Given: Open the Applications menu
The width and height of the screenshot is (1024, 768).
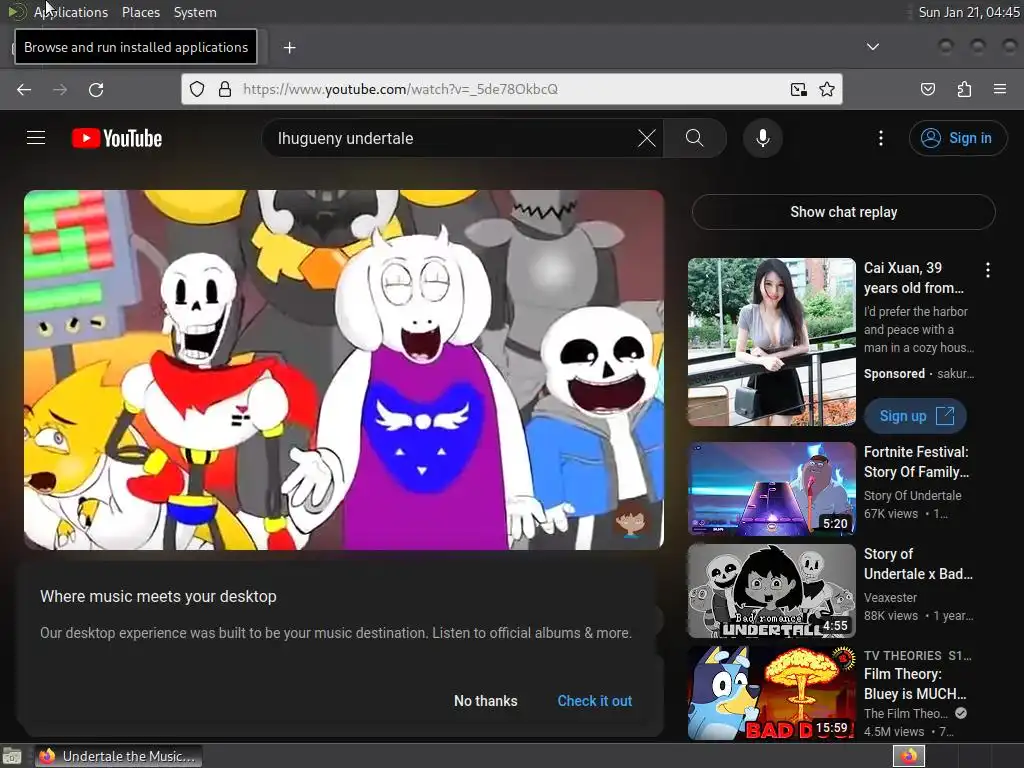Looking at the screenshot, I should click(x=71, y=12).
